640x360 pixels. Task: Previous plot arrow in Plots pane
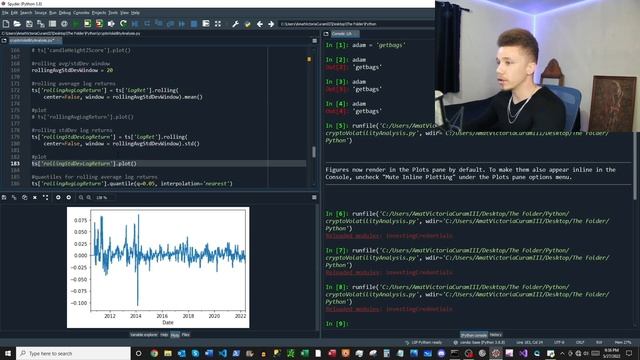58,198
